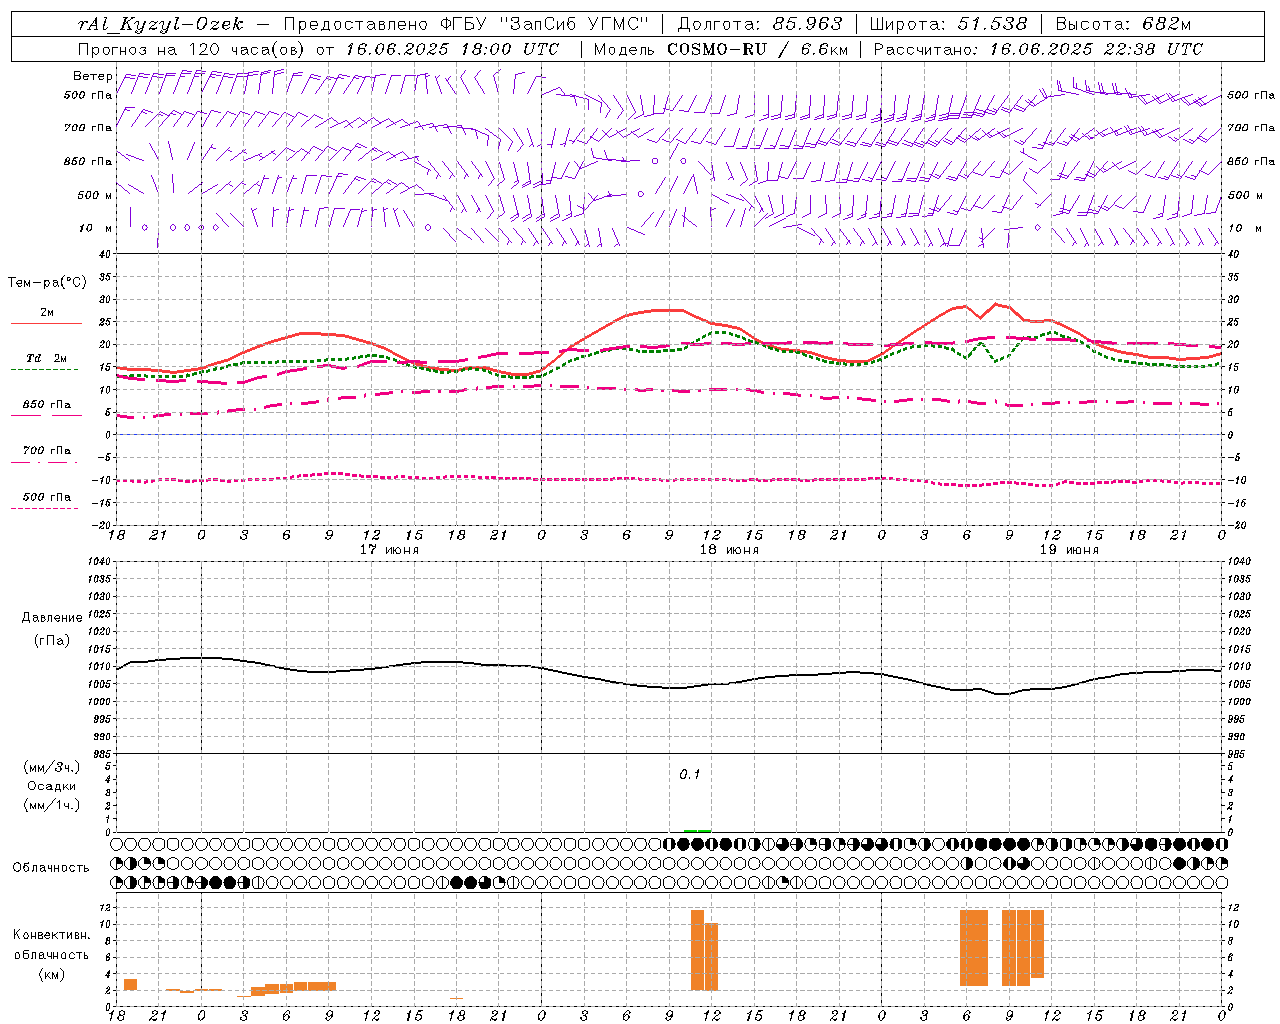
Task: Click the solid red 2м legend line
Action: coord(46,323)
